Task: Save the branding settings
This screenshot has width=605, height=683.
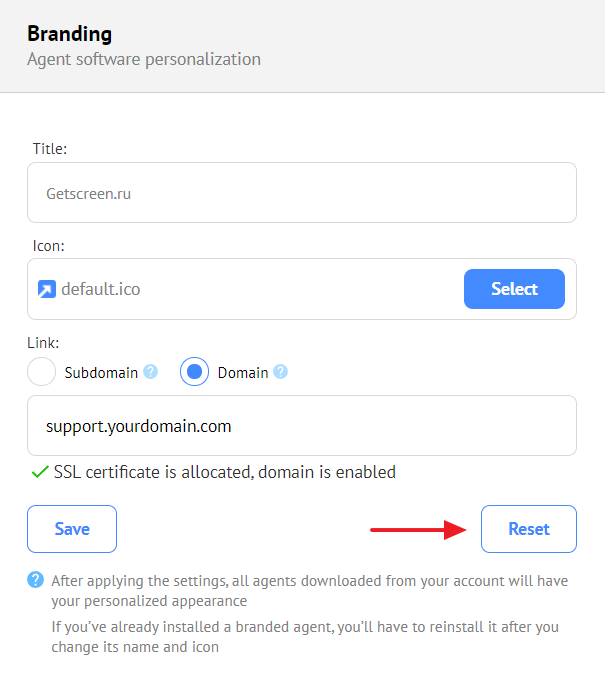Action: coord(72,529)
